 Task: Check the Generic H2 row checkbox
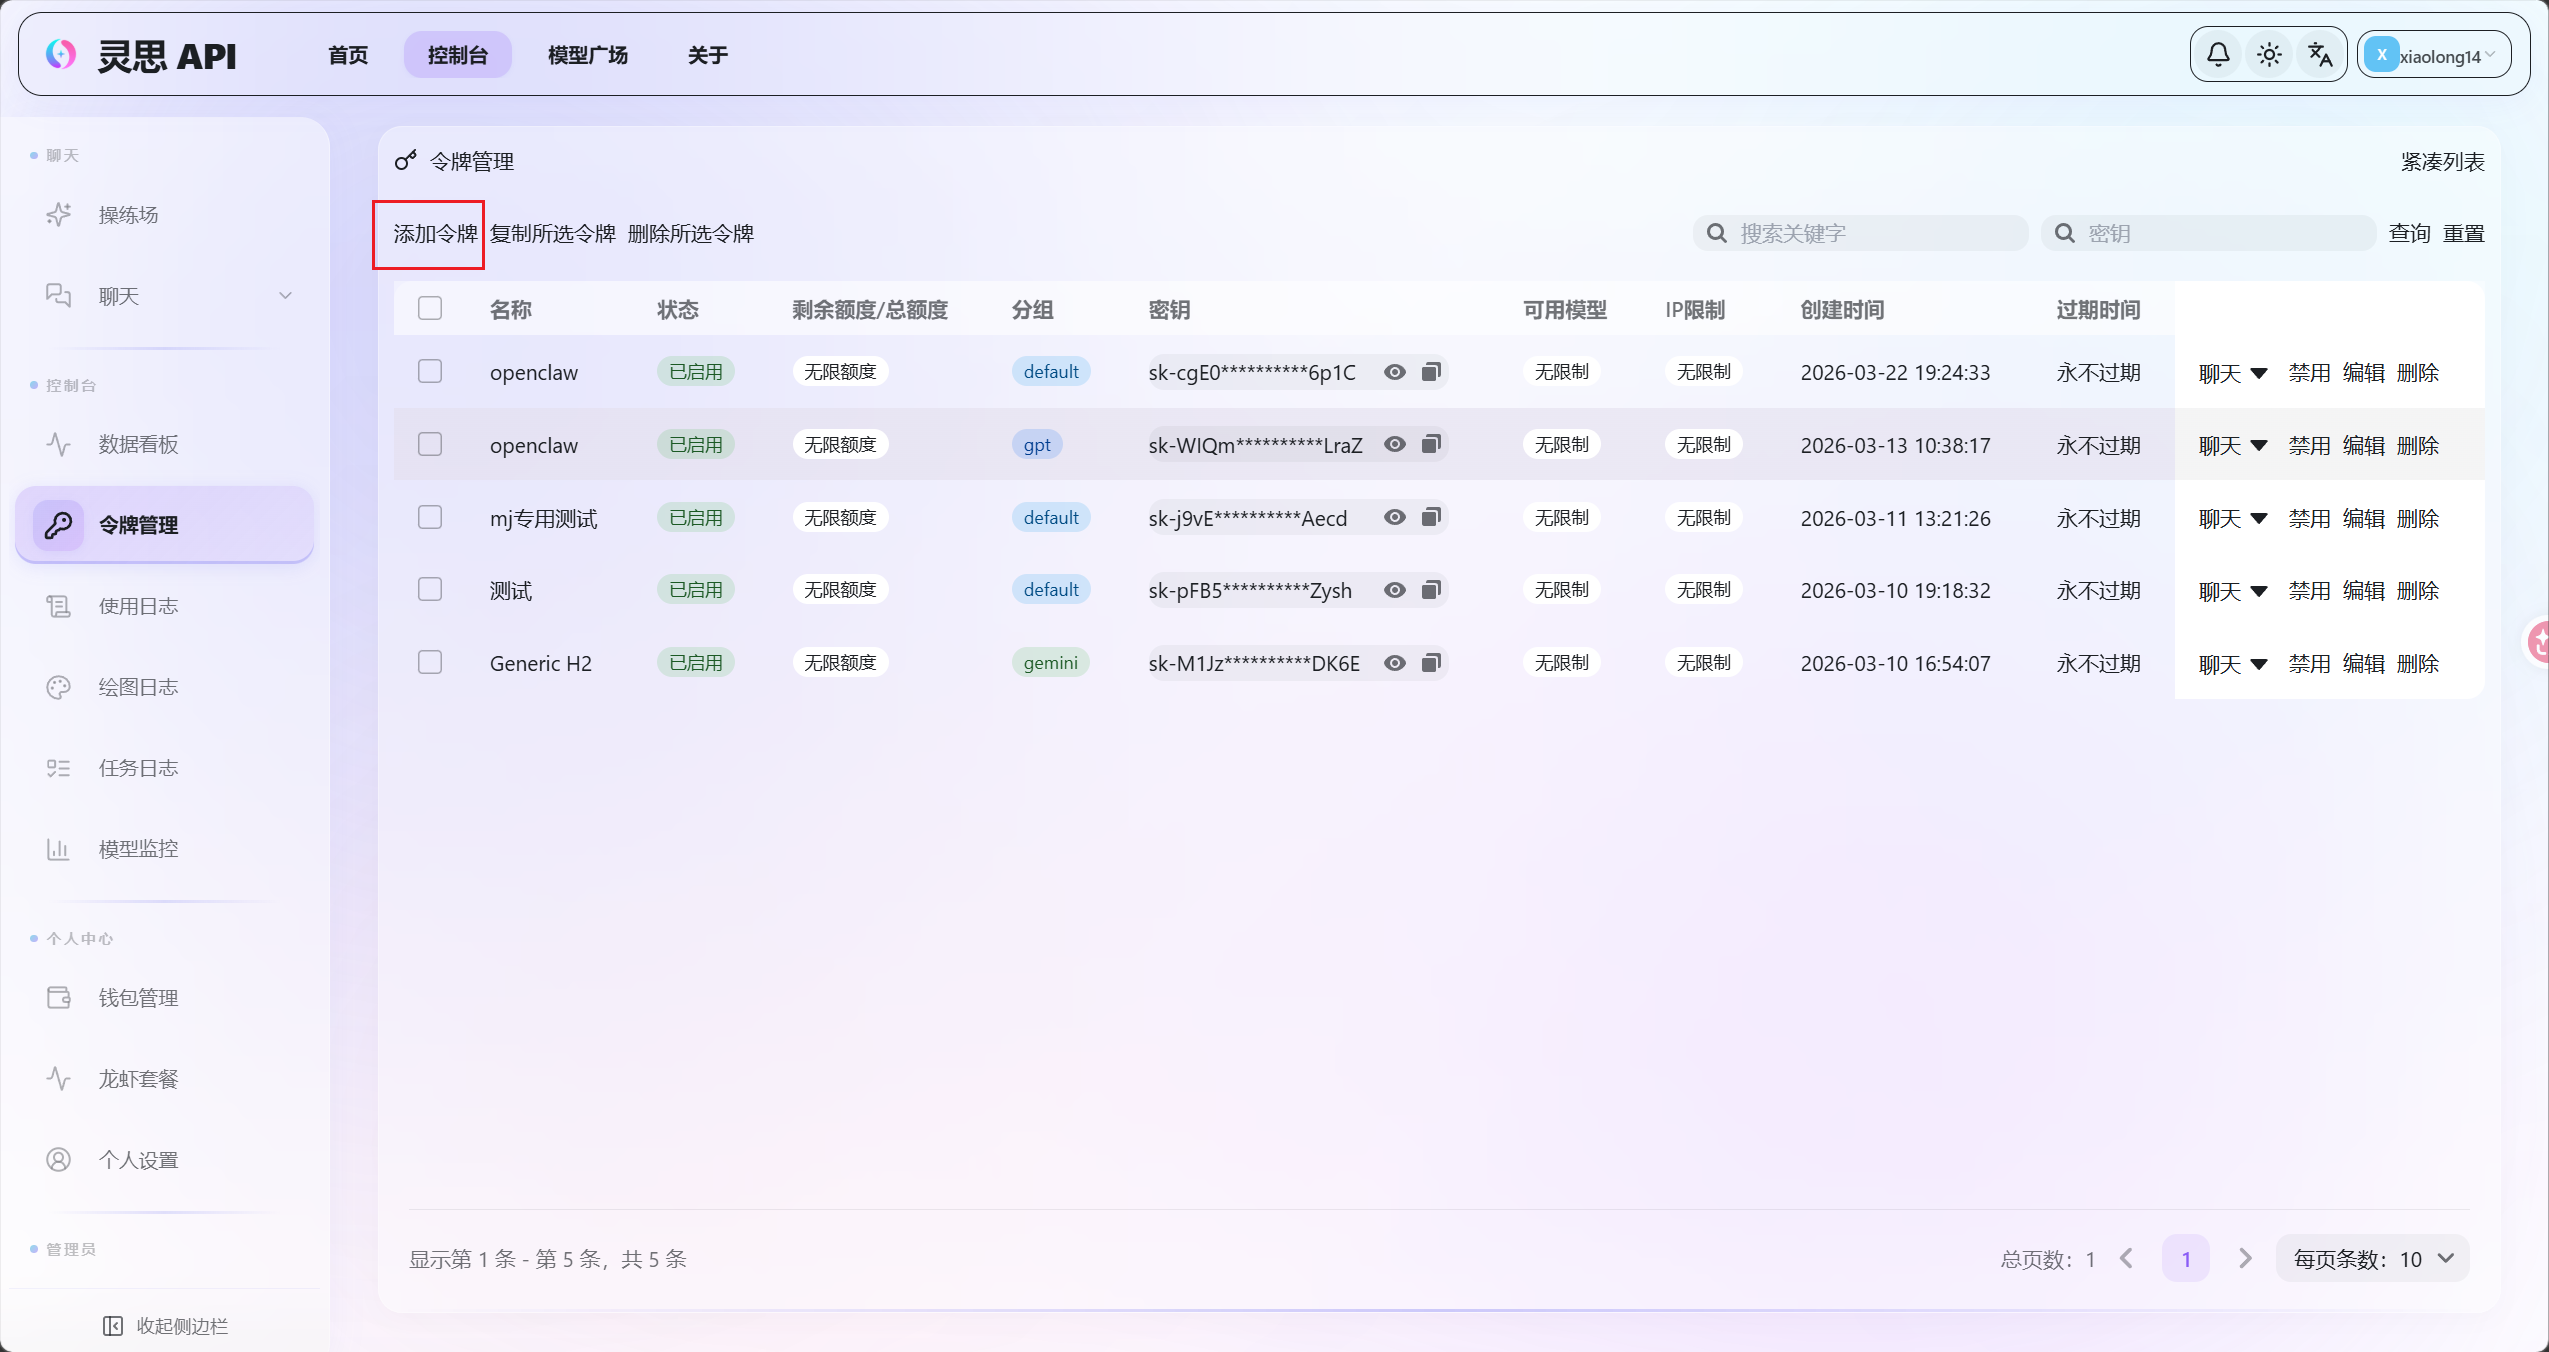430,662
